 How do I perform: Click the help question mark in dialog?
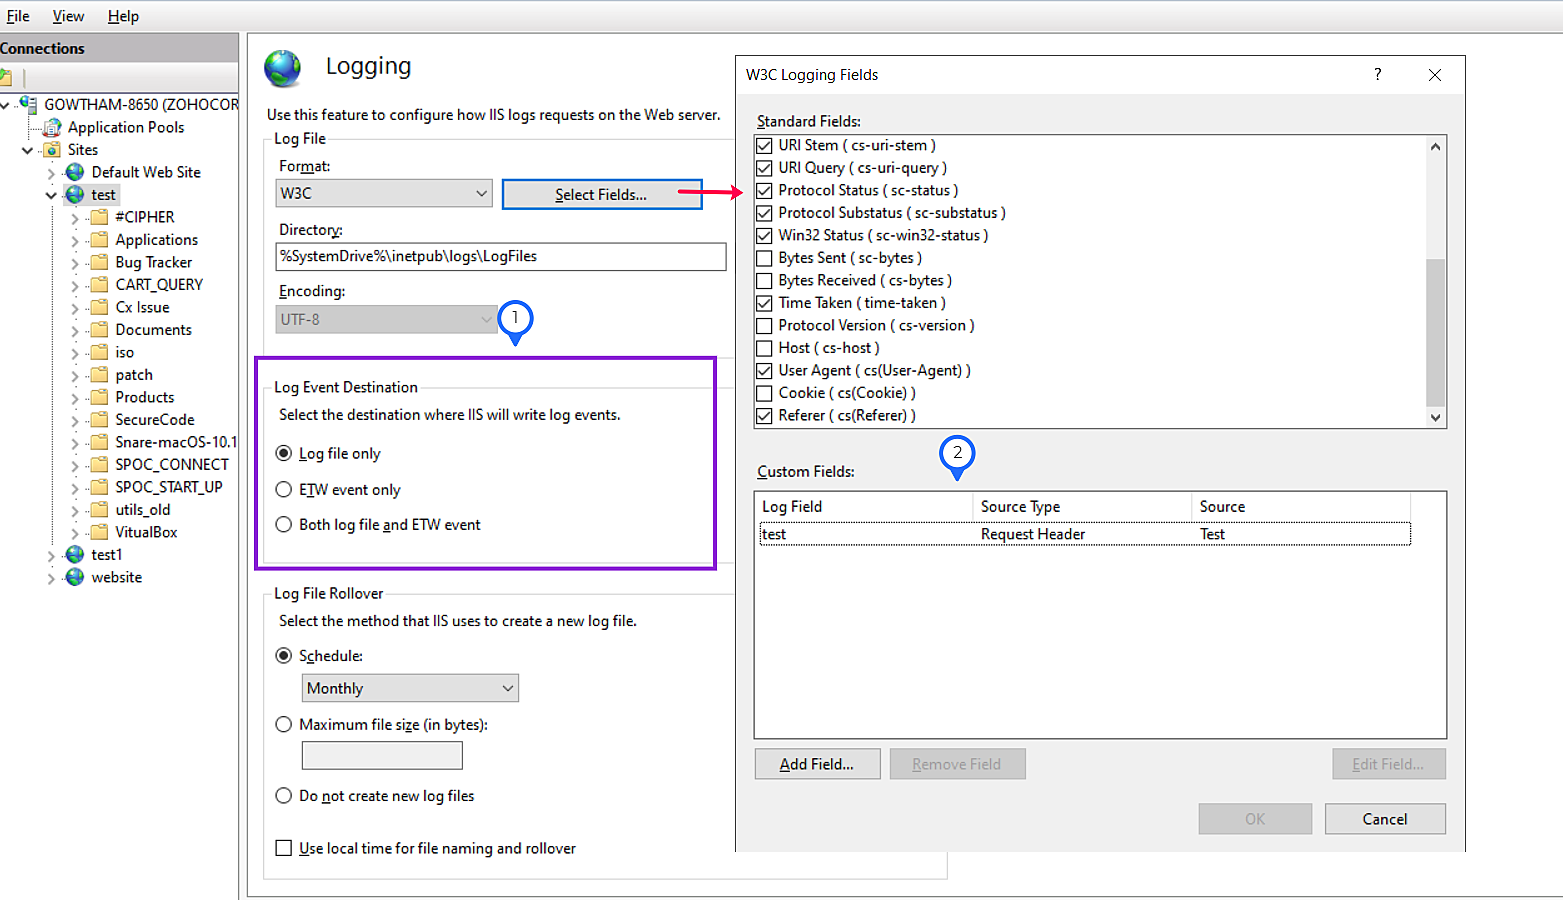coord(1377,75)
